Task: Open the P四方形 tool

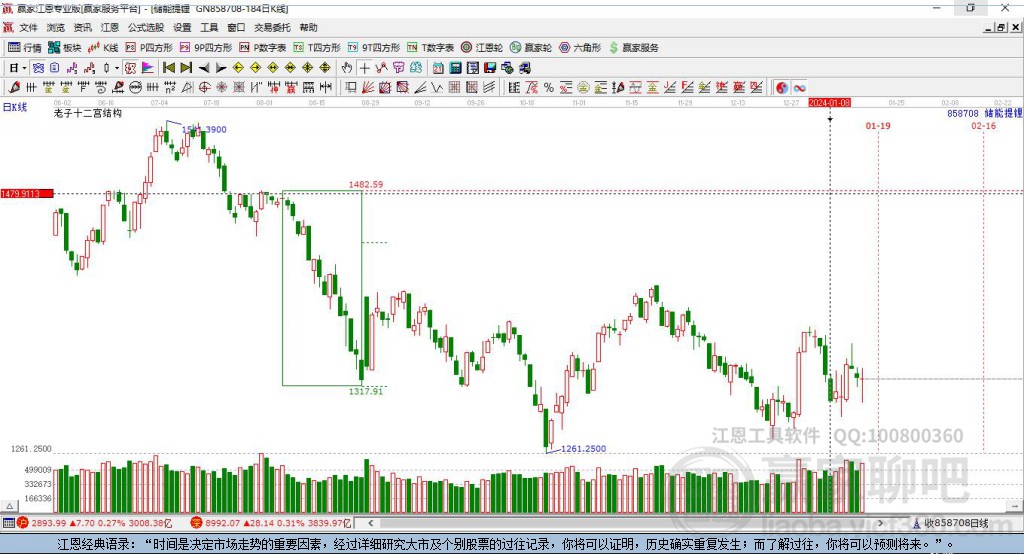Action: coord(149,48)
